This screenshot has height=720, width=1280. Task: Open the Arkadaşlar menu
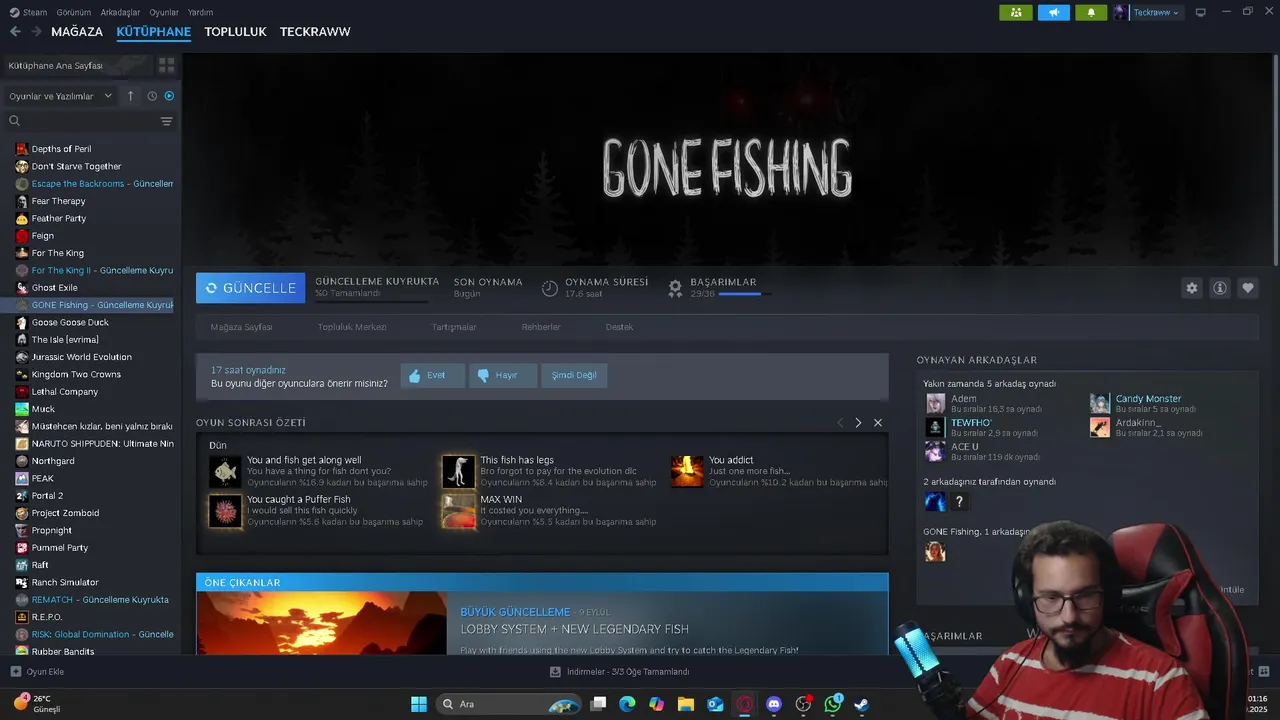coord(120,12)
